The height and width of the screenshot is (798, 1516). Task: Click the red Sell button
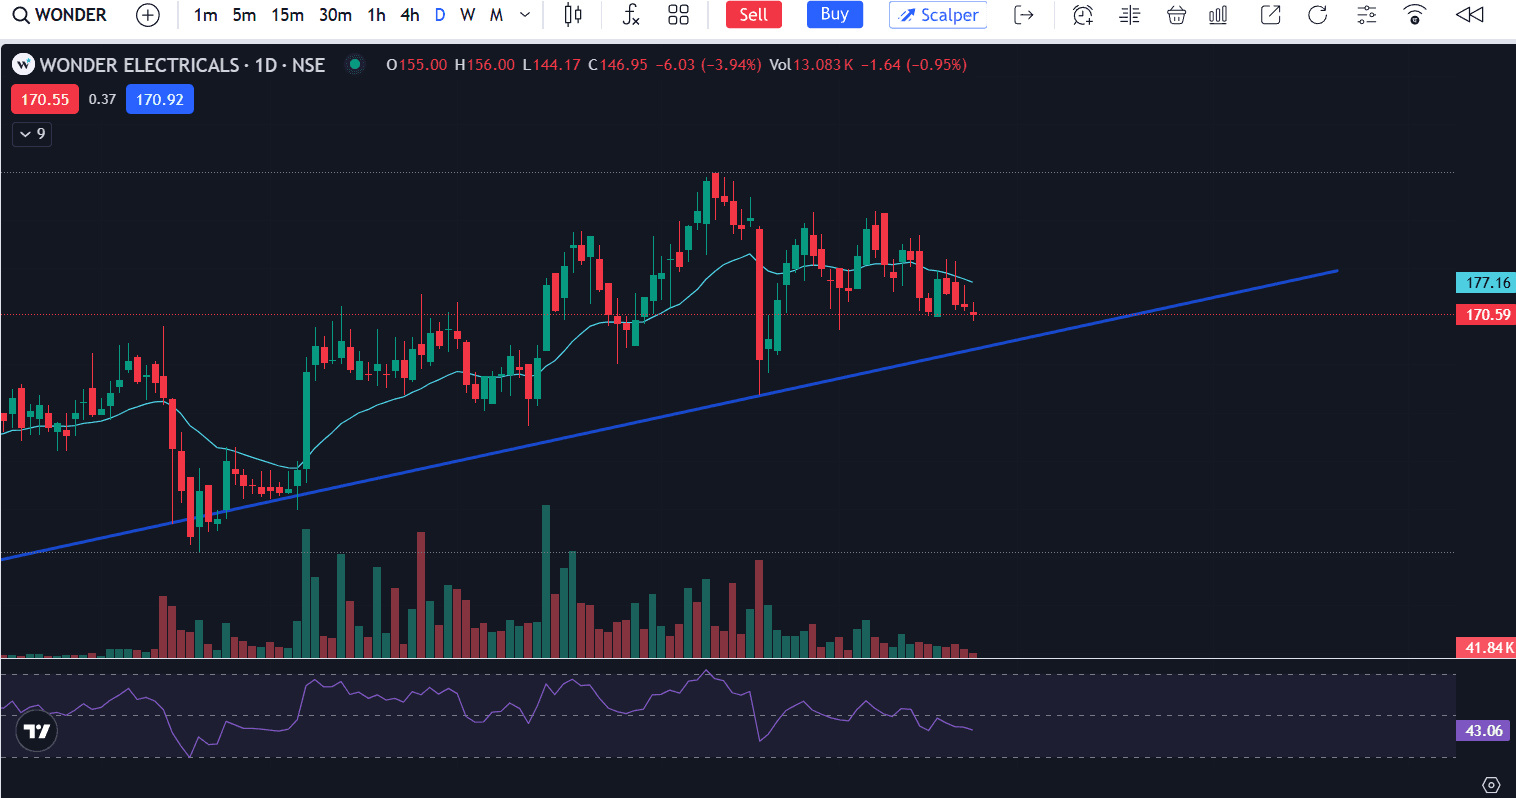tap(753, 15)
